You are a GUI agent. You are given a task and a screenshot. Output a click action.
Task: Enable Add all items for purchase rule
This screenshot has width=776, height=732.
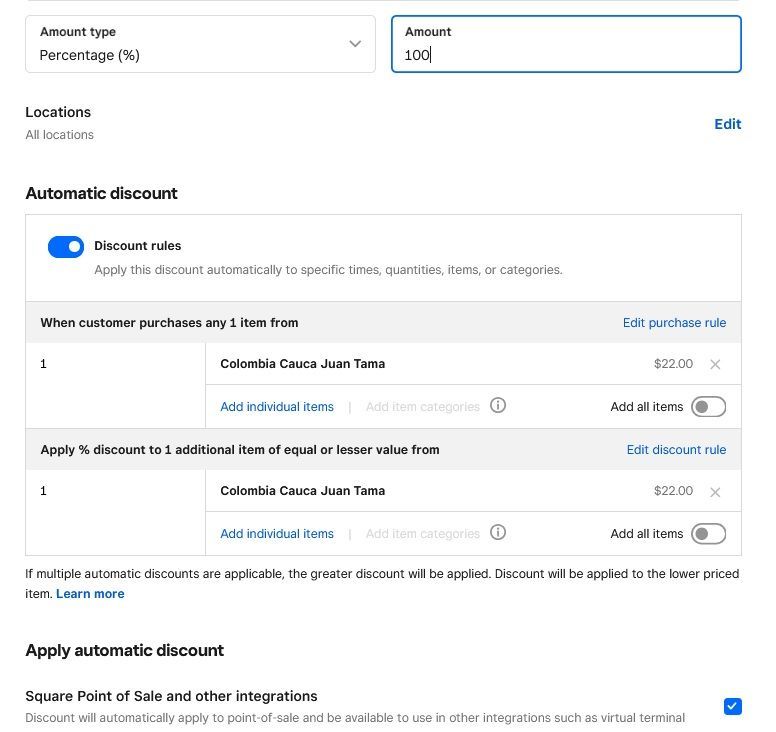click(x=708, y=407)
